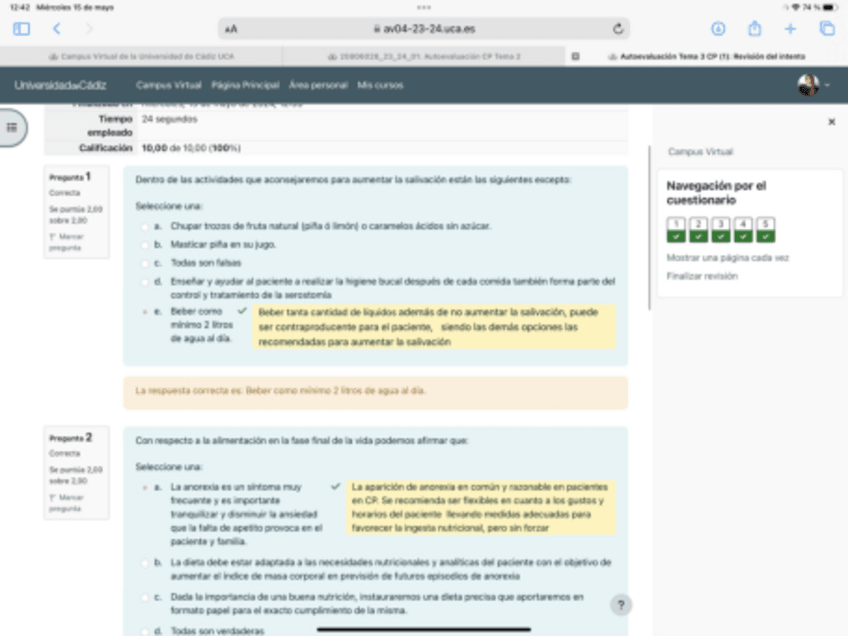The image size is (848, 636).
Task: Close the right drawer with the X
Action: (832, 122)
